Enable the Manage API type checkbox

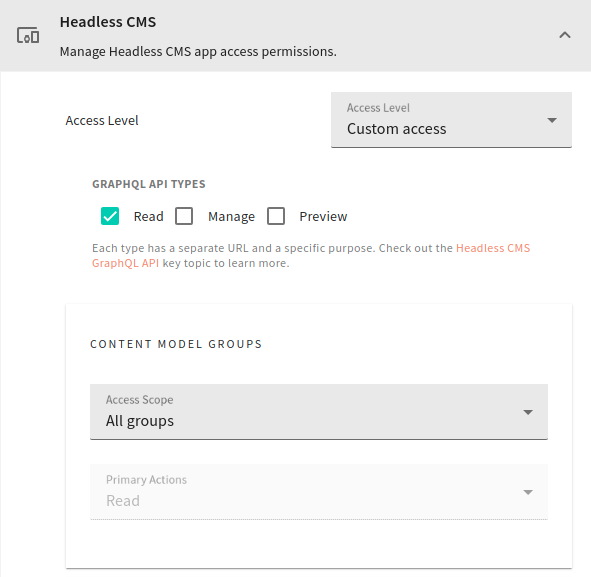[184, 216]
